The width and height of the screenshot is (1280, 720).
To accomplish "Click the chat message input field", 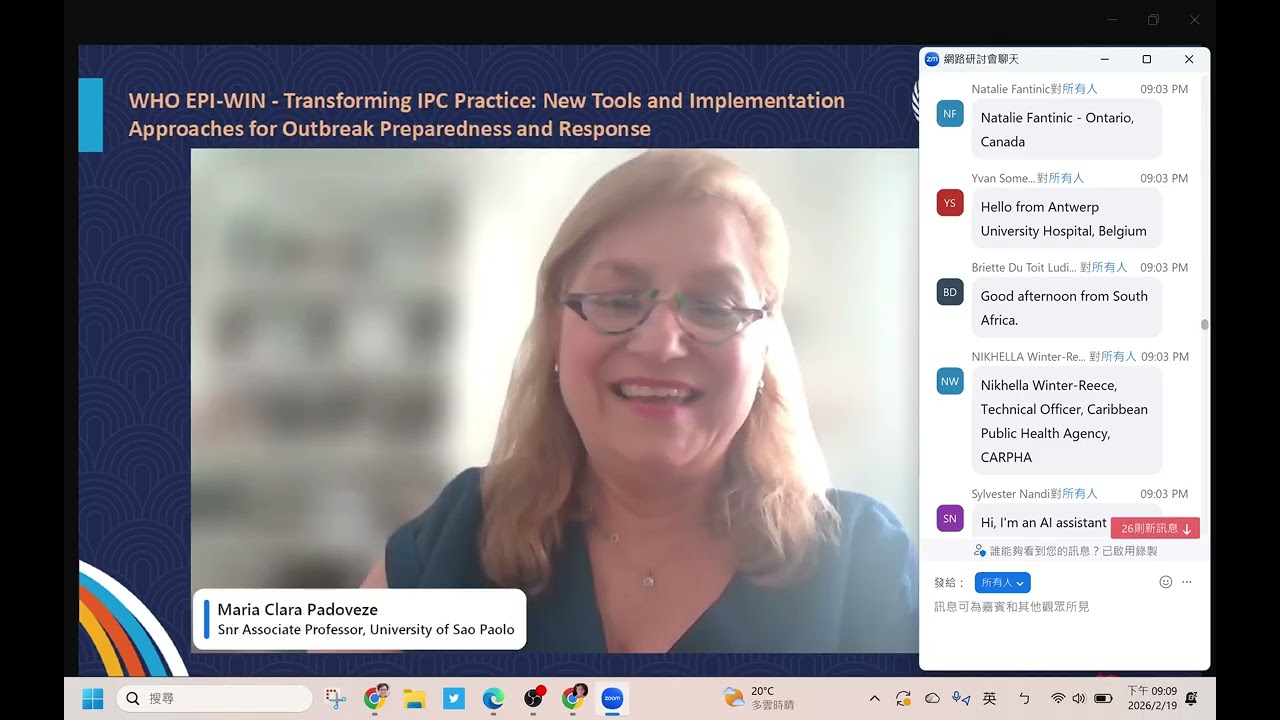I will [x=1064, y=630].
